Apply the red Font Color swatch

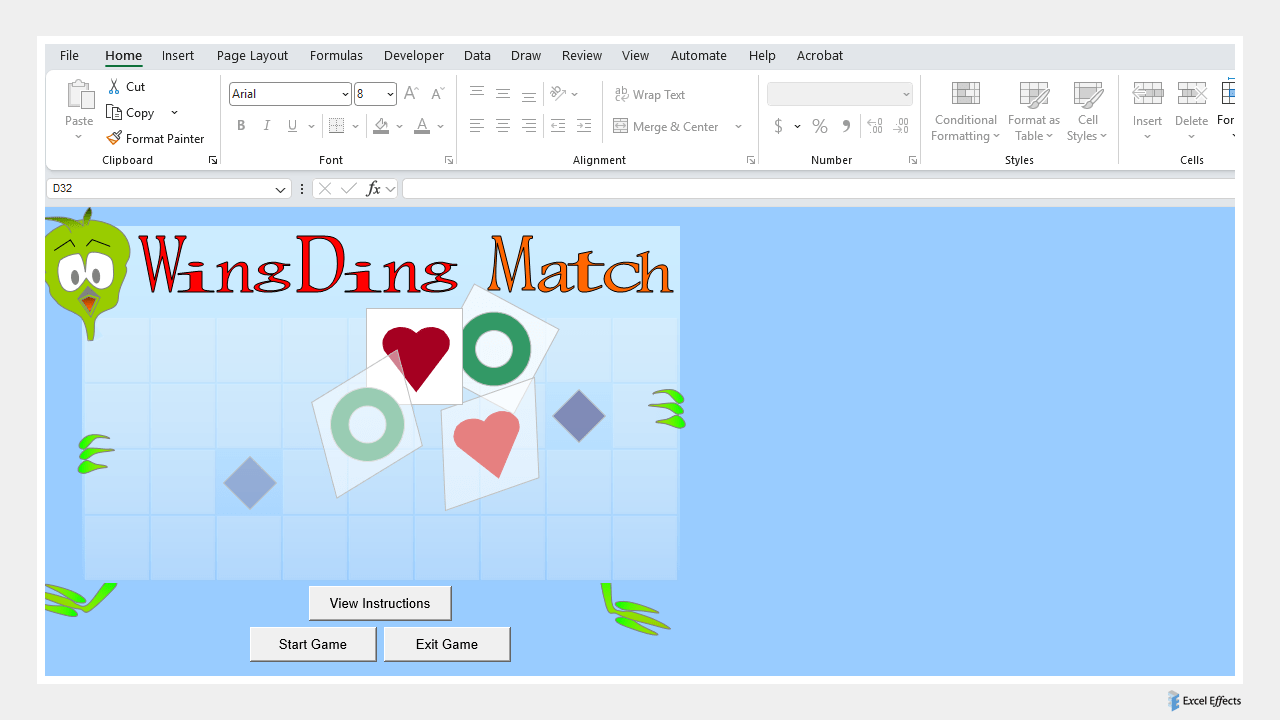point(422,126)
